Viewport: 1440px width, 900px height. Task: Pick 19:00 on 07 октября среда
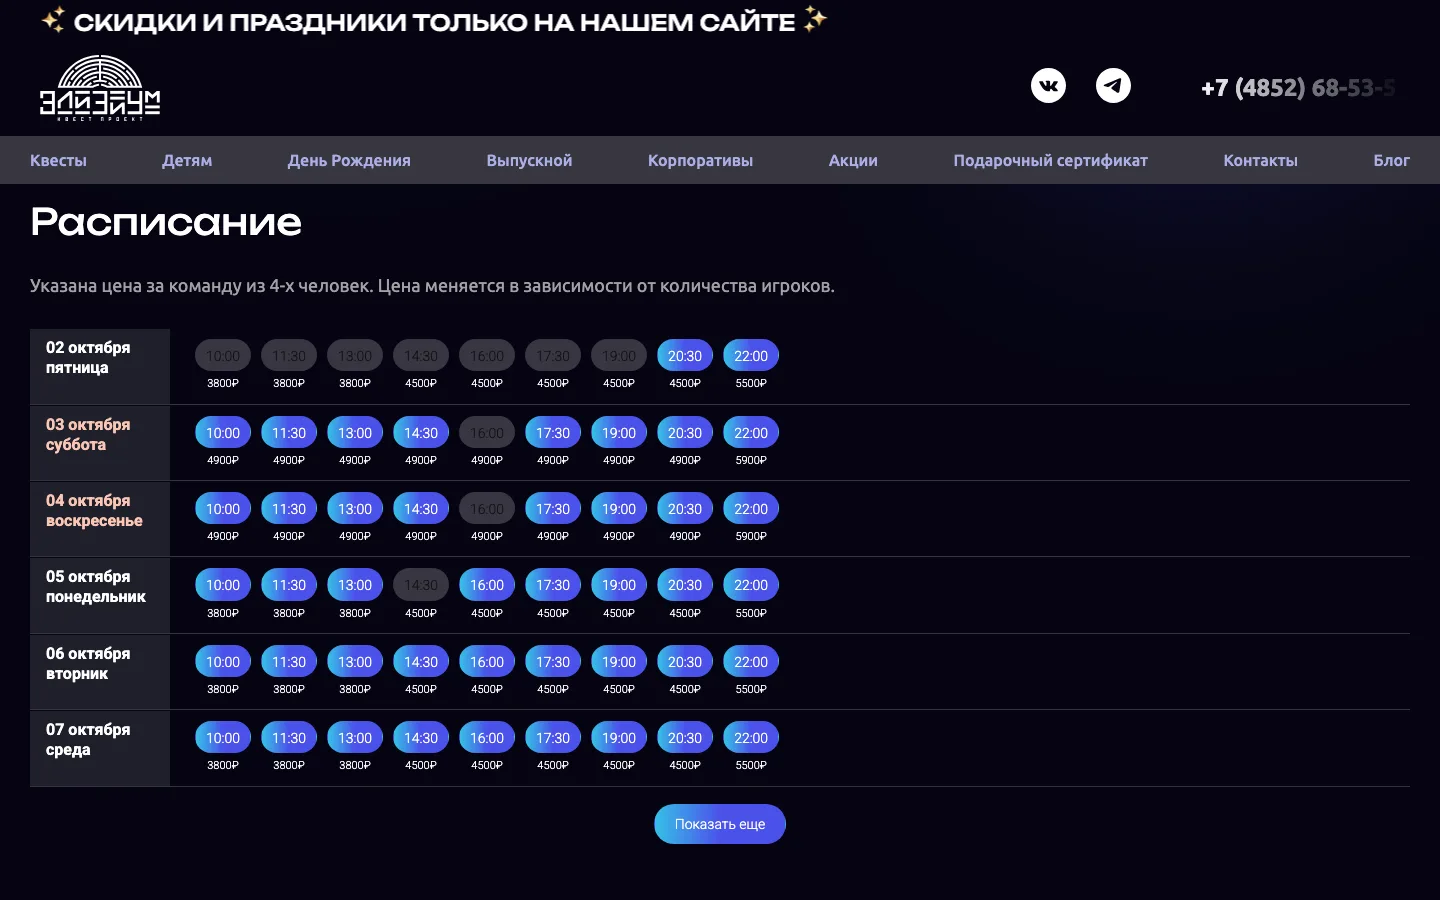point(619,738)
